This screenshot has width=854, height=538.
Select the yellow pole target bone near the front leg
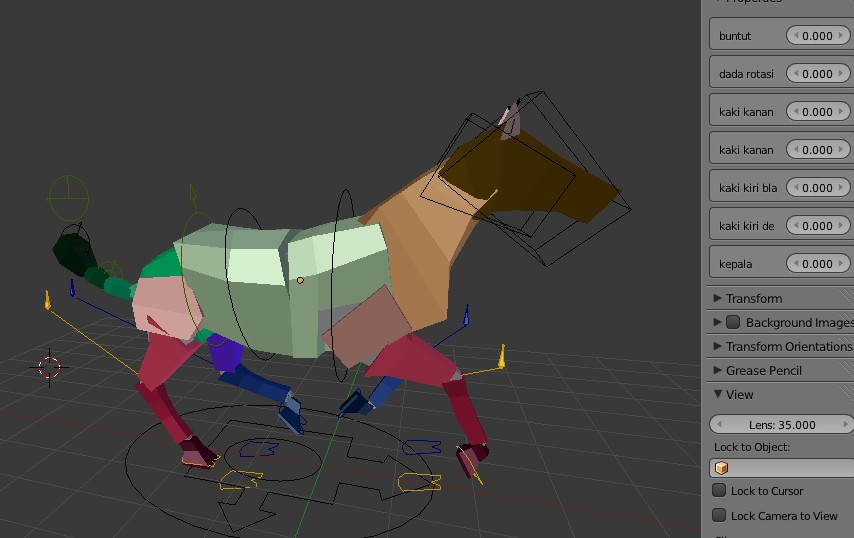[502, 356]
